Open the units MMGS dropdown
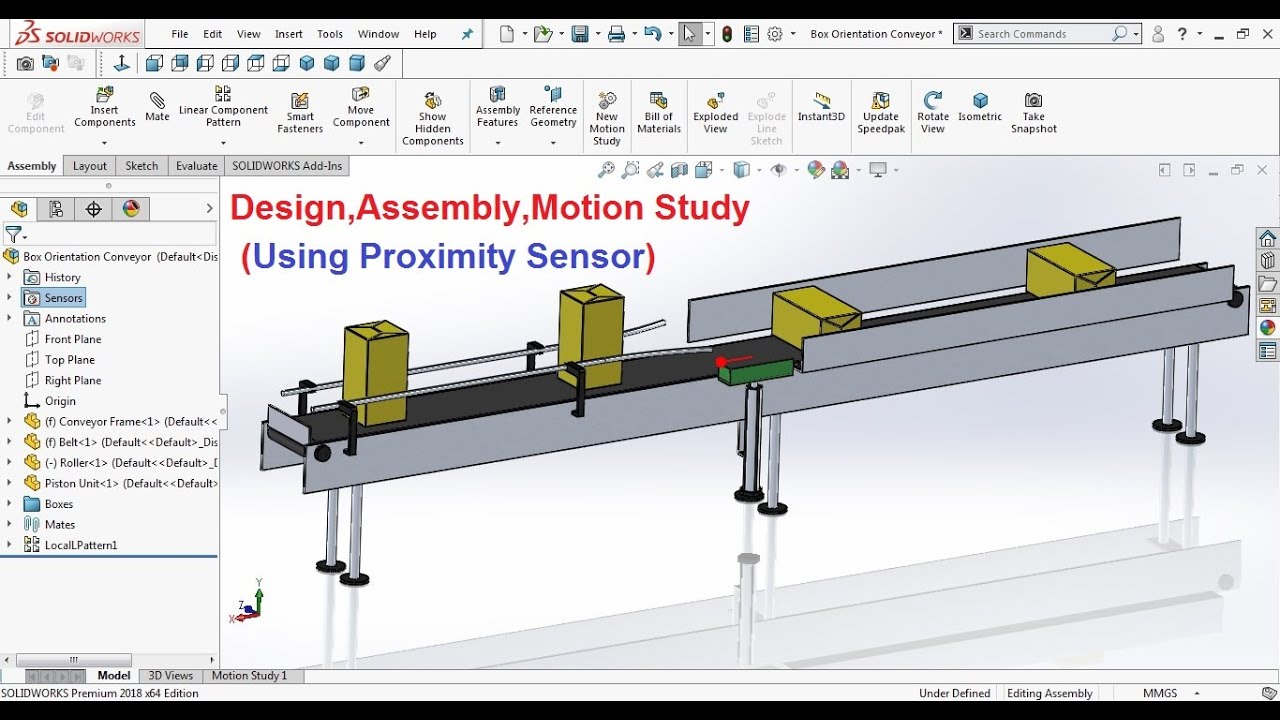 (1197, 693)
